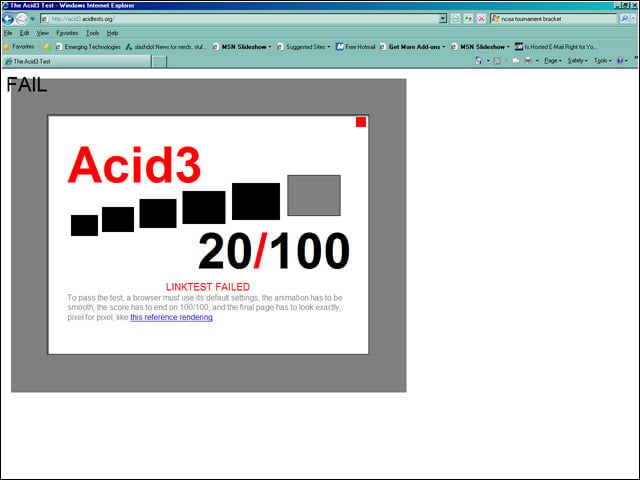Click the gray box after the black boxes
The image size is (640, 480).
click(314, 195)
